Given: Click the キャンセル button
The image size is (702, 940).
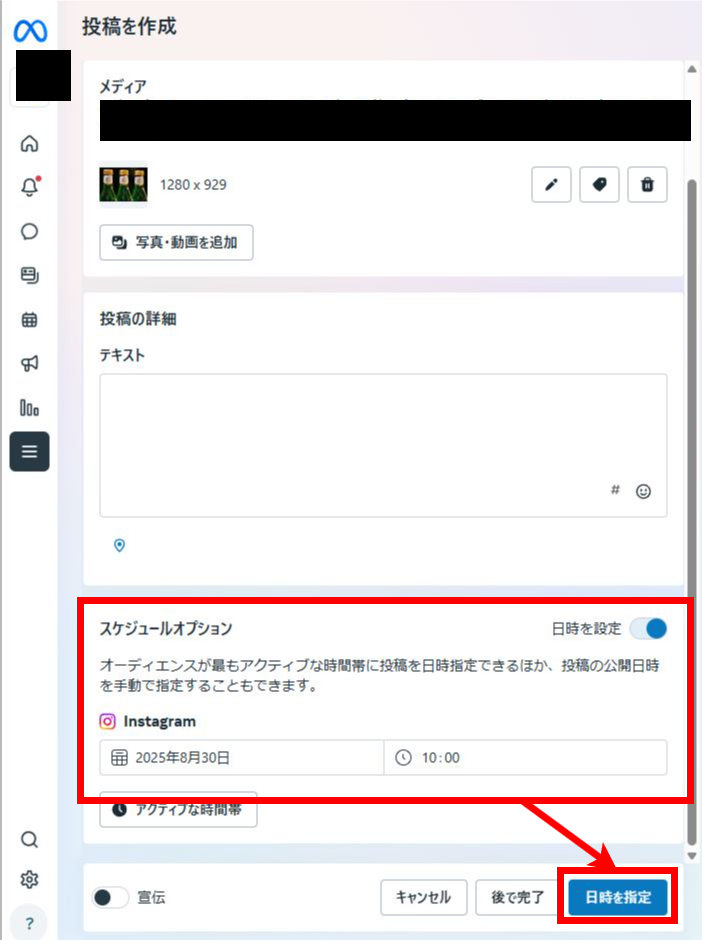Looking at the screenshot, I should (423, 897).
